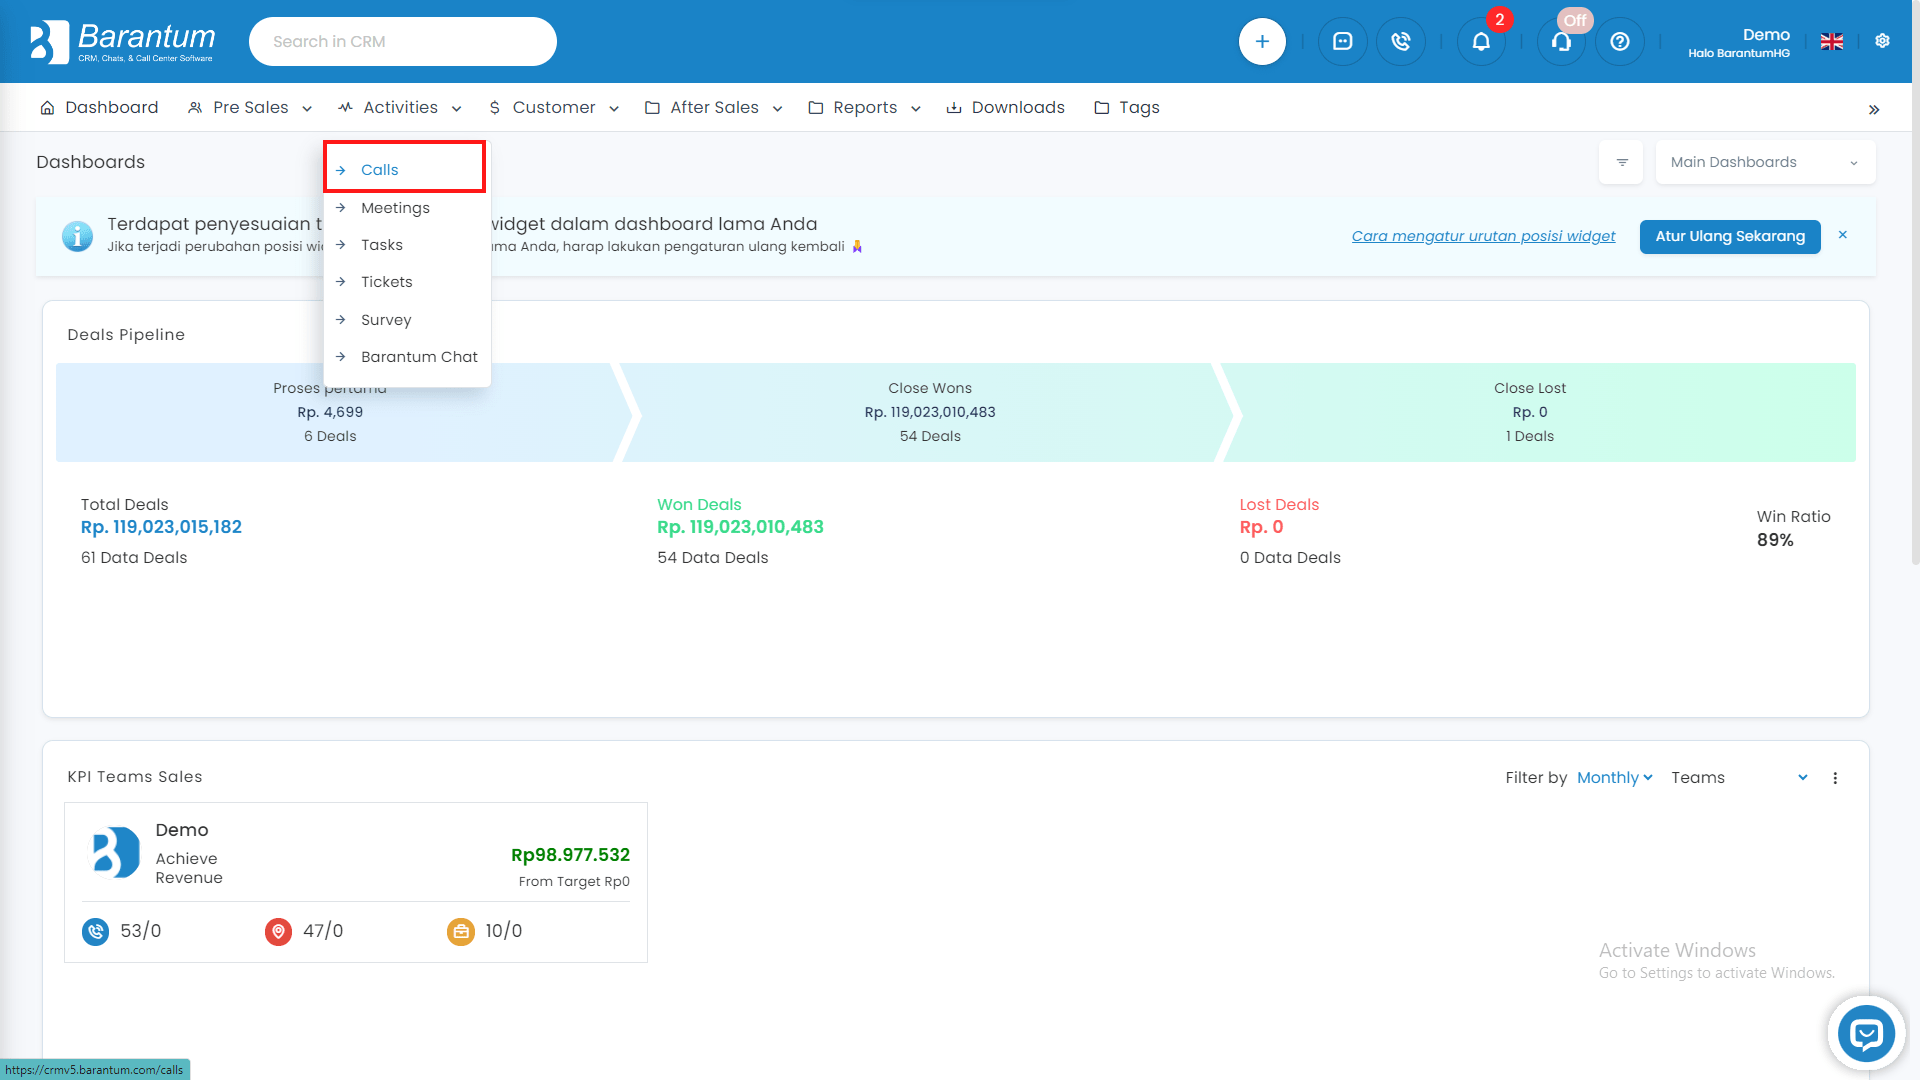Switch language using UK flag icon
This screenshot has height=1080, width=1920.
[x=1832, y=41]
